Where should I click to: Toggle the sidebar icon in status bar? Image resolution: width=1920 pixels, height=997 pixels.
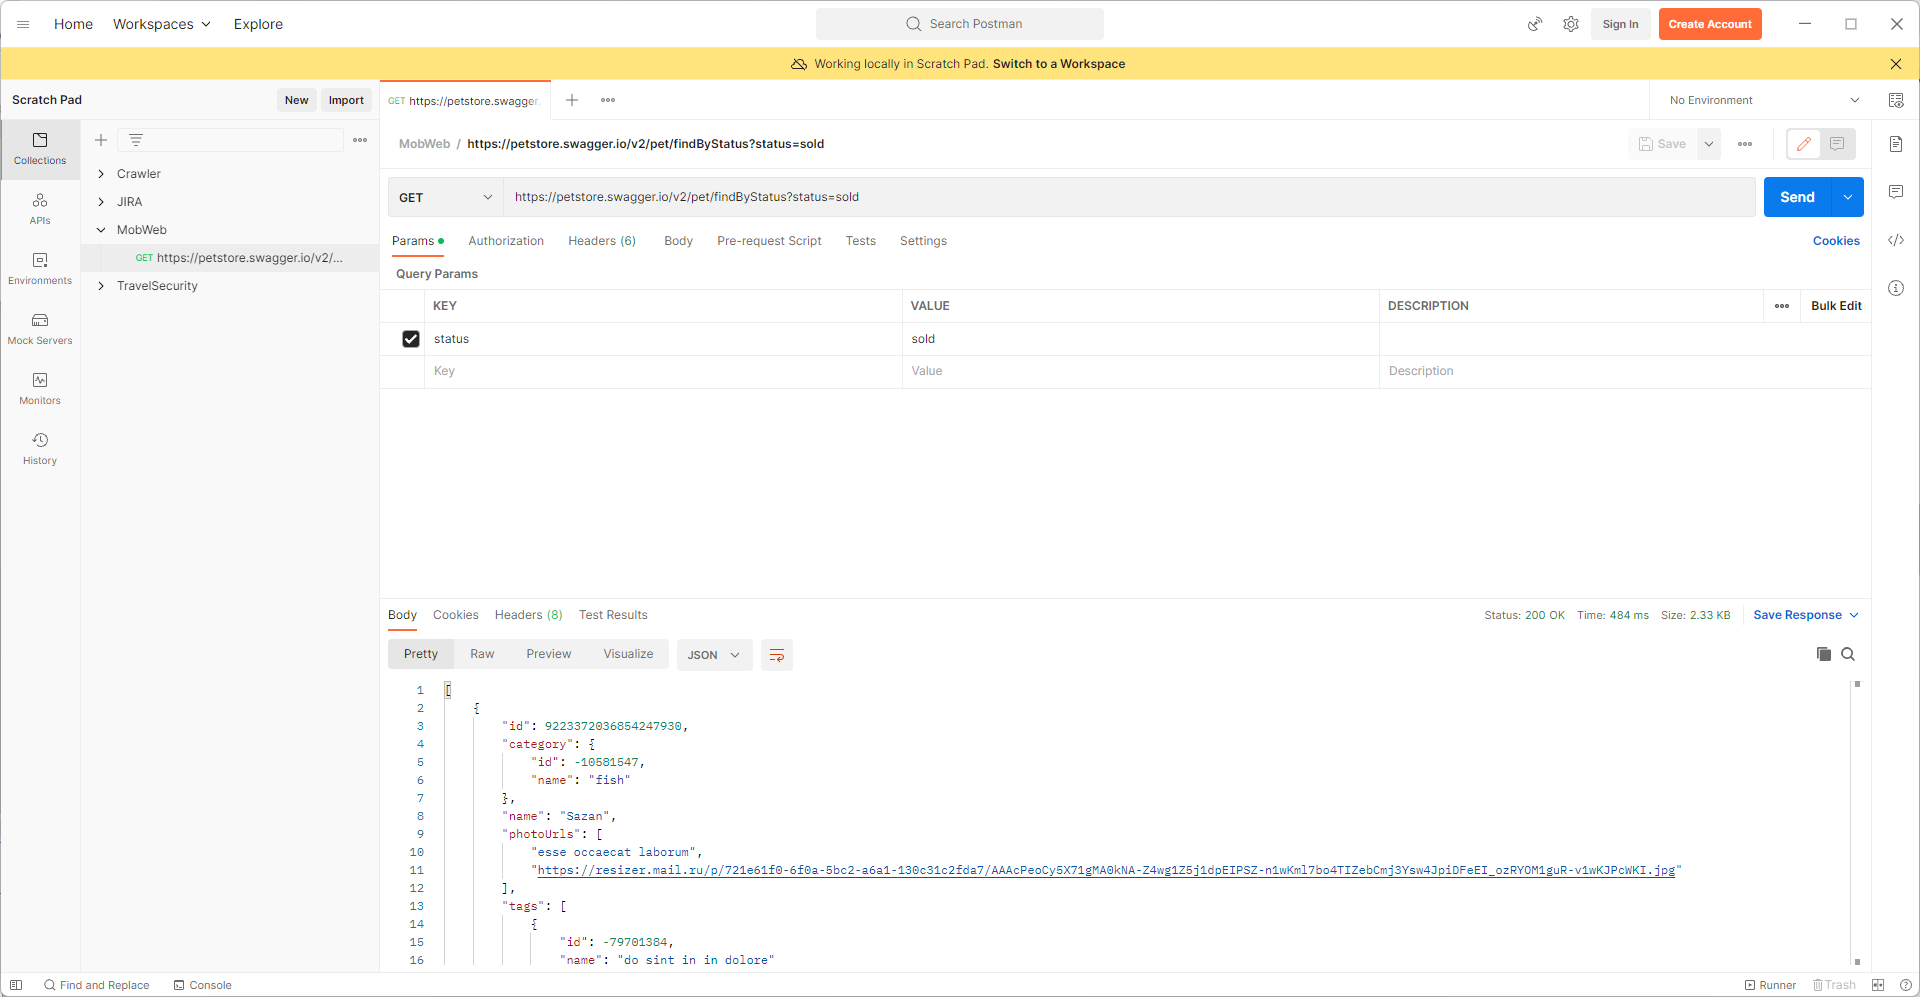16,985
